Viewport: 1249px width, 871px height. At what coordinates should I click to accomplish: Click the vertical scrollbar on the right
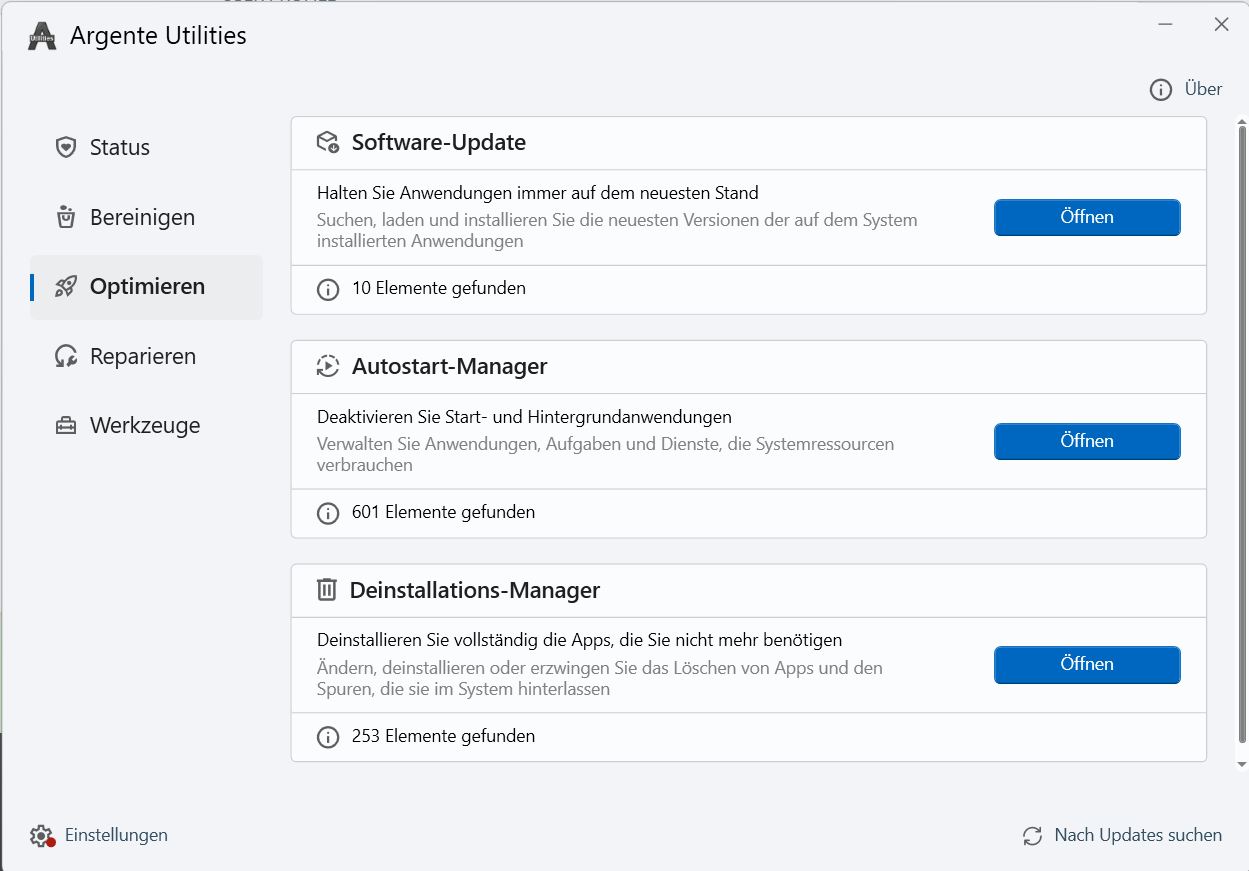tap(1242, 440)
